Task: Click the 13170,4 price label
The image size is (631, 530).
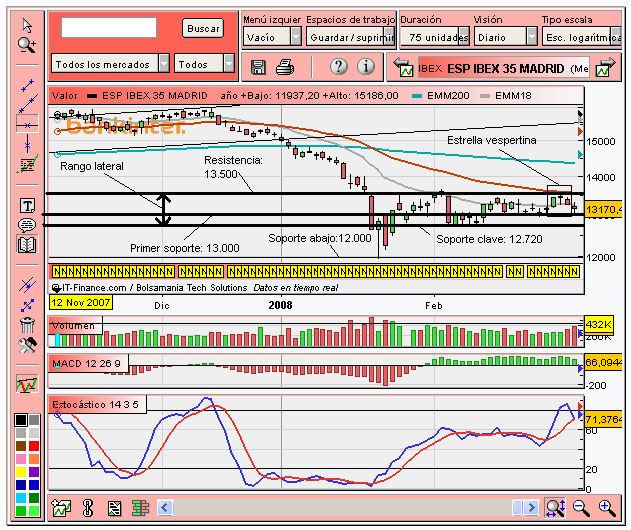Action: (x=604, y=210)
